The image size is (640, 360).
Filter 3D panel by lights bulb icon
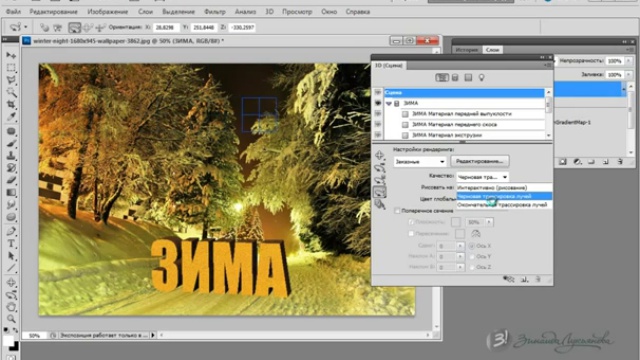pyautogui.click(x=482, y=78)
